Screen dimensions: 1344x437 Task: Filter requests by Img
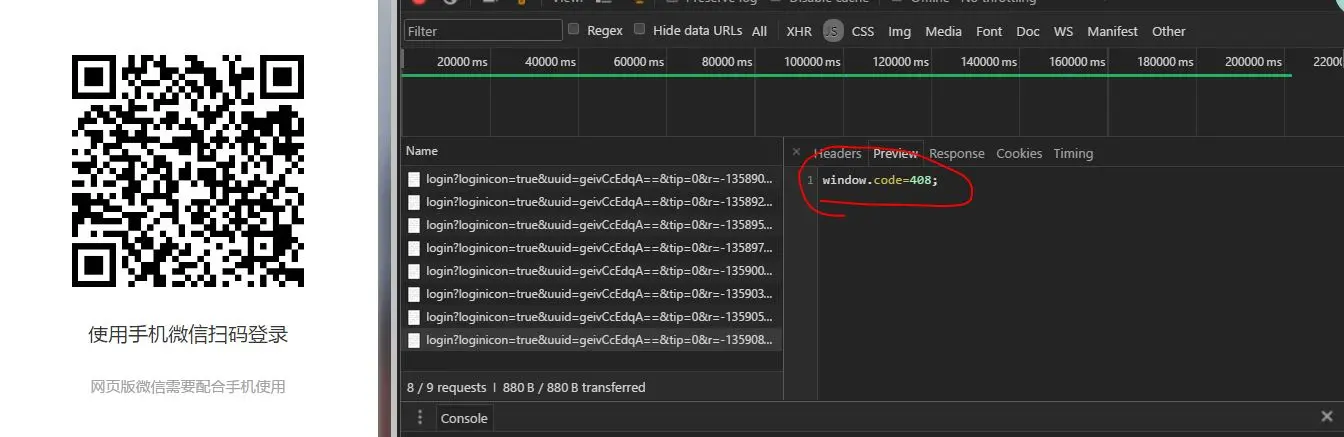point(900,31)
